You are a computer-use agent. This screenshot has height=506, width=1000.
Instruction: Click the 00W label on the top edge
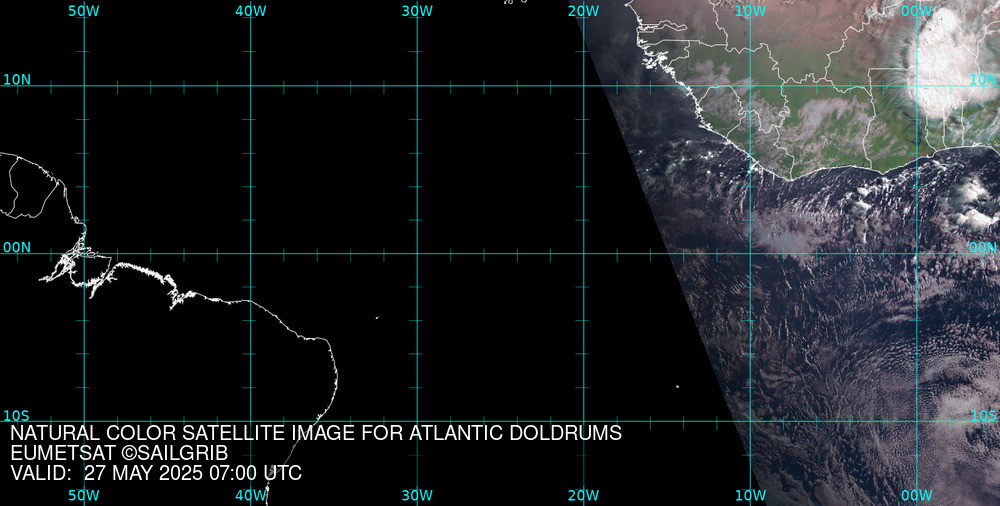click(x=917, y=11)
